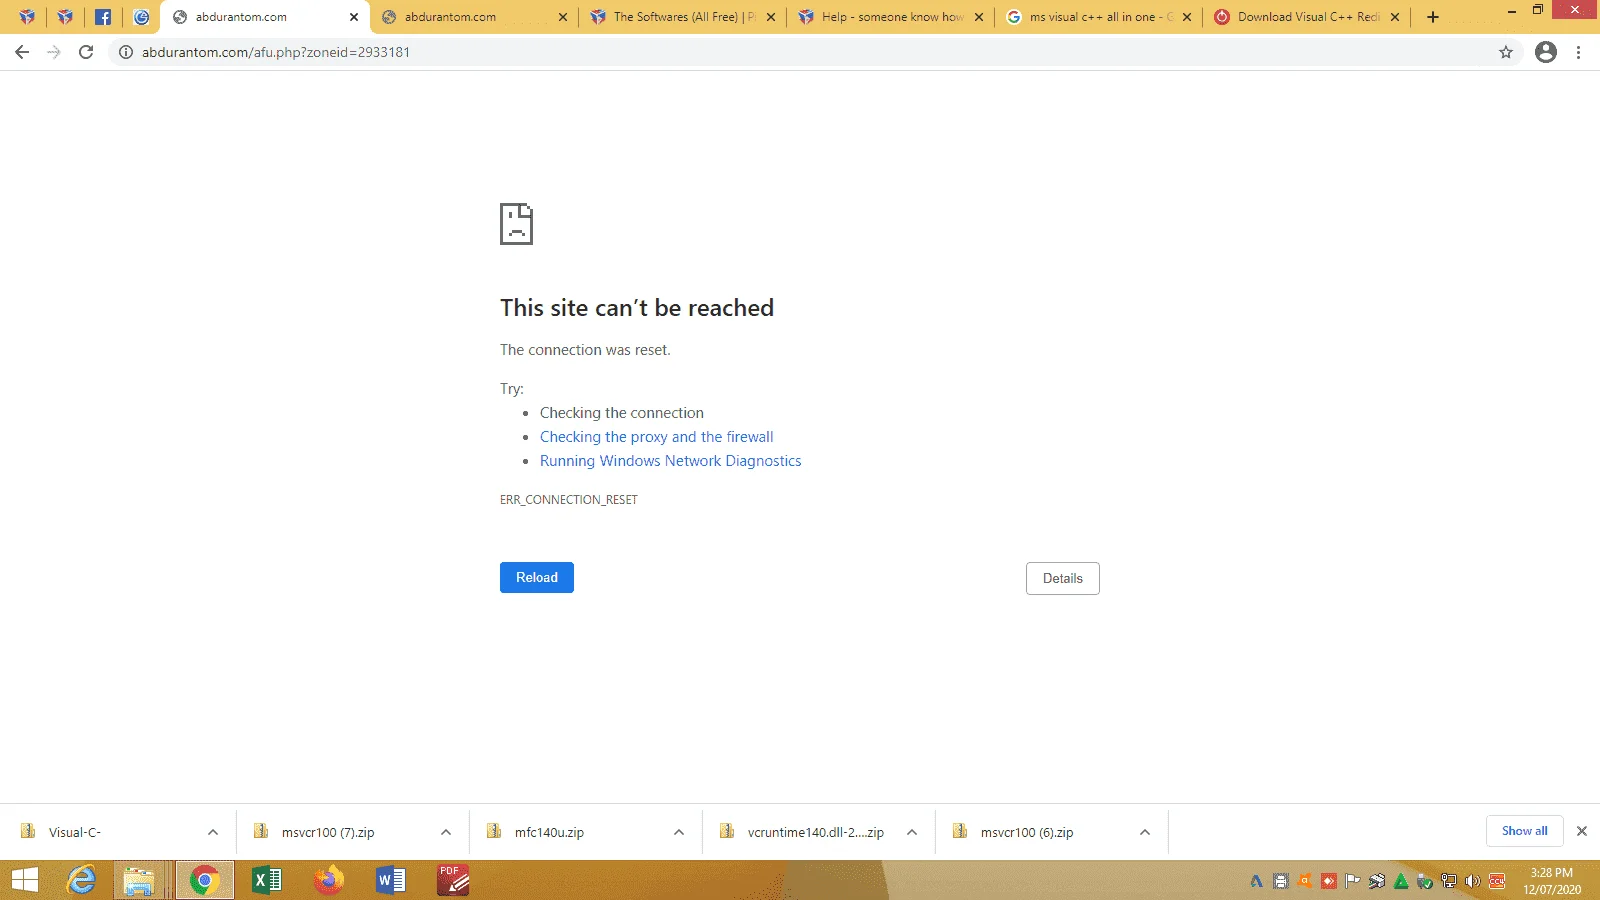Open a new tab

tap(1433, 17)
